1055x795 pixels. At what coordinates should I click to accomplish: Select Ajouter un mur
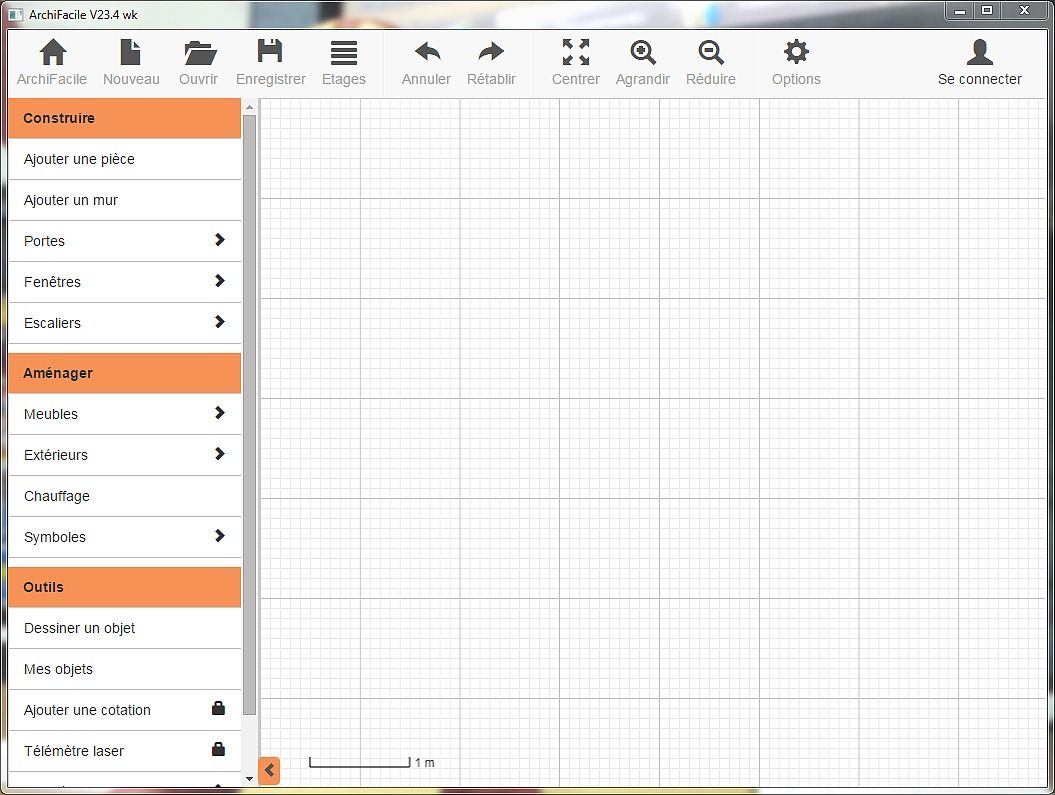tap(124, 200)
